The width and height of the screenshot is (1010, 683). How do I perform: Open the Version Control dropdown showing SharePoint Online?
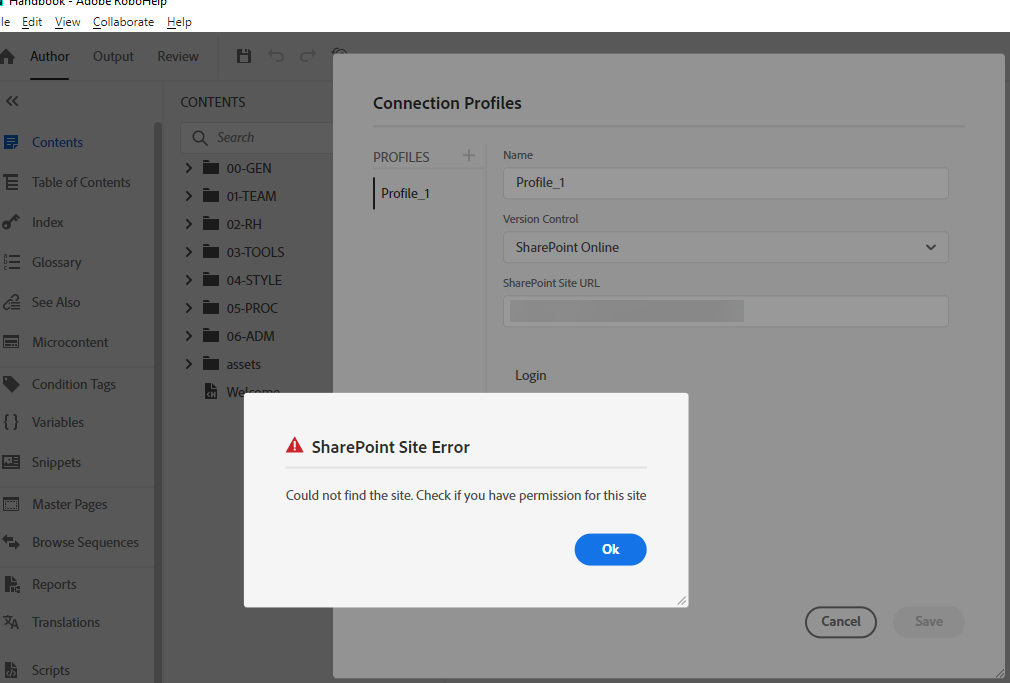click(725, 247)
